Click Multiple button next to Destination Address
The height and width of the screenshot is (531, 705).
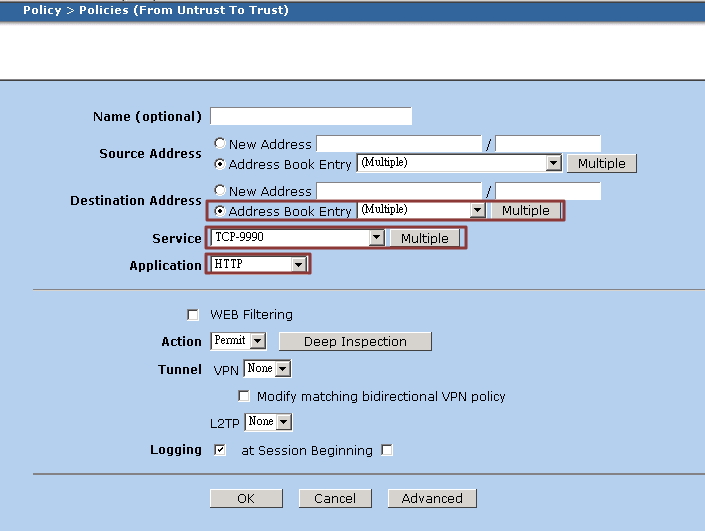click(x=525, y=211)
